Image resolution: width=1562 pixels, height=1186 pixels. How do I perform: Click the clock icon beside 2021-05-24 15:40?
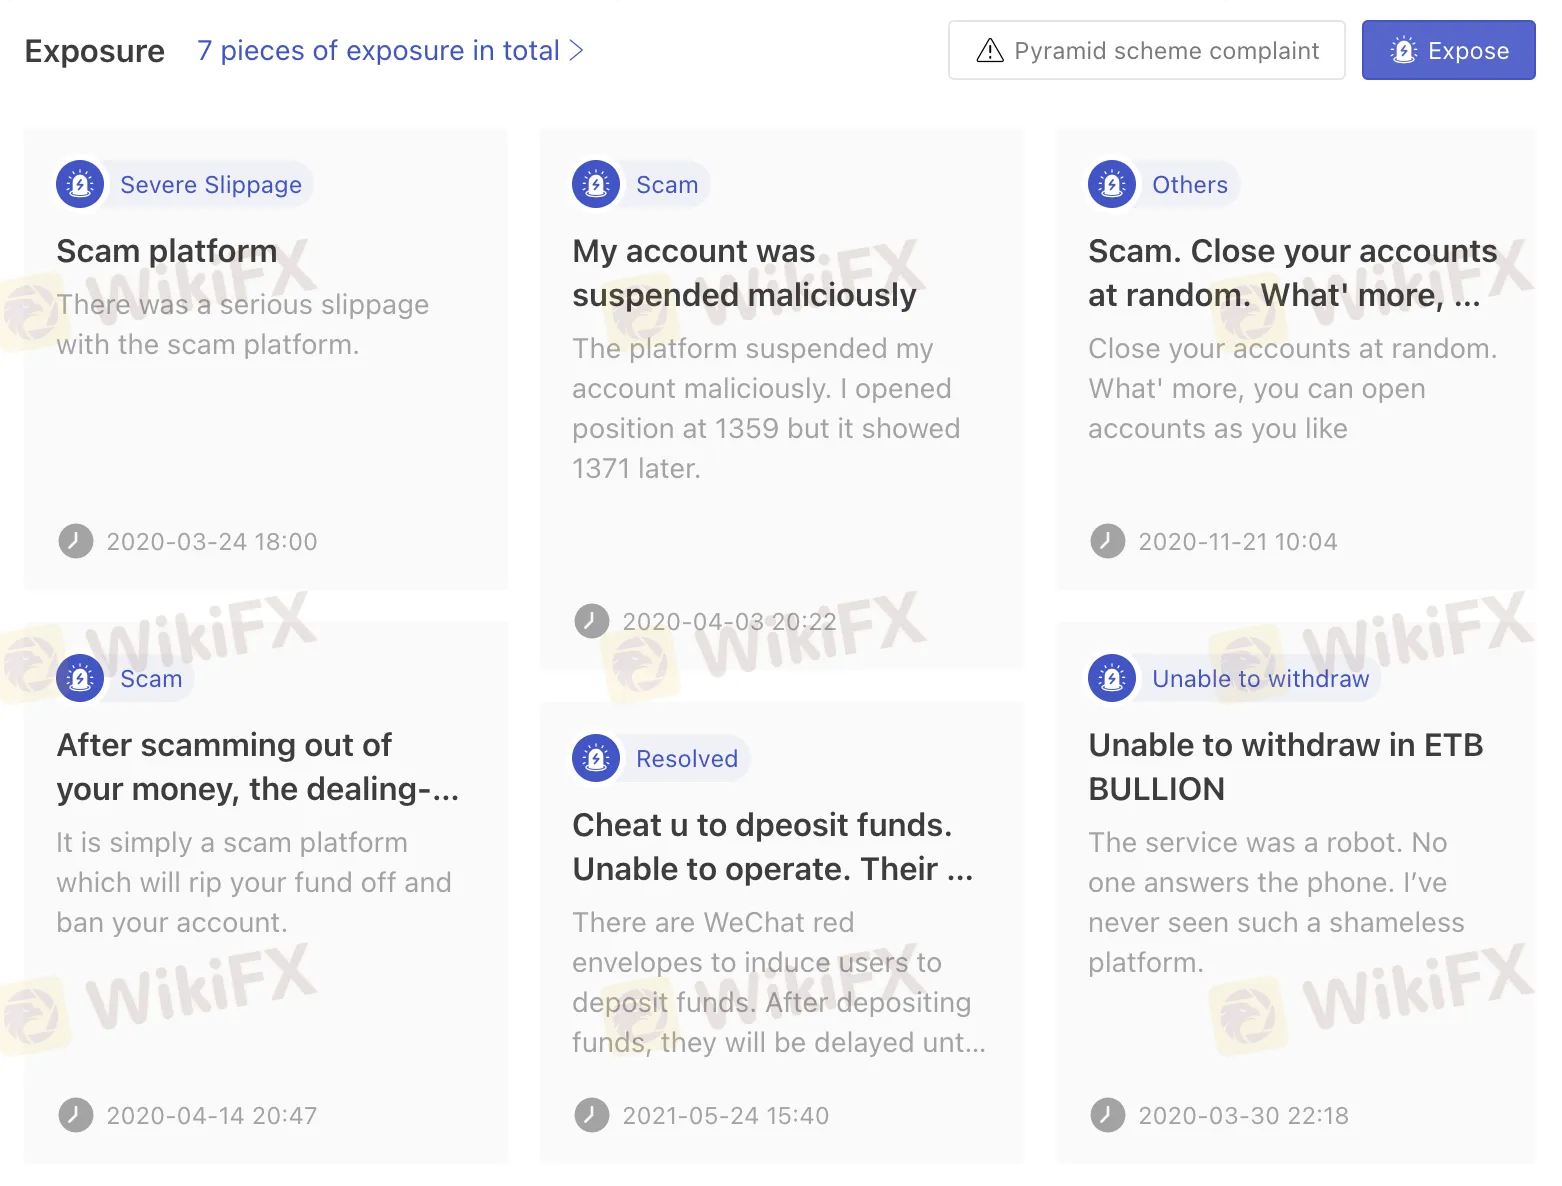(592, 1115)
